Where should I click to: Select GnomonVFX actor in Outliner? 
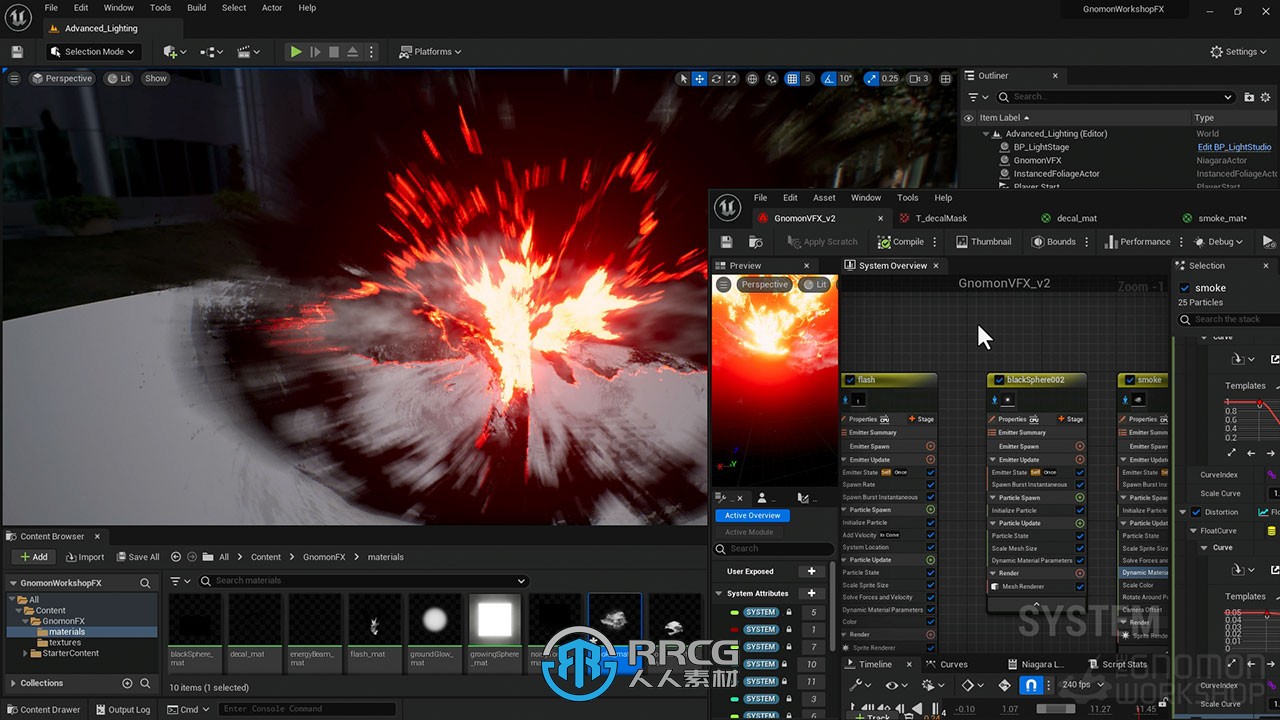(1037, 160)
